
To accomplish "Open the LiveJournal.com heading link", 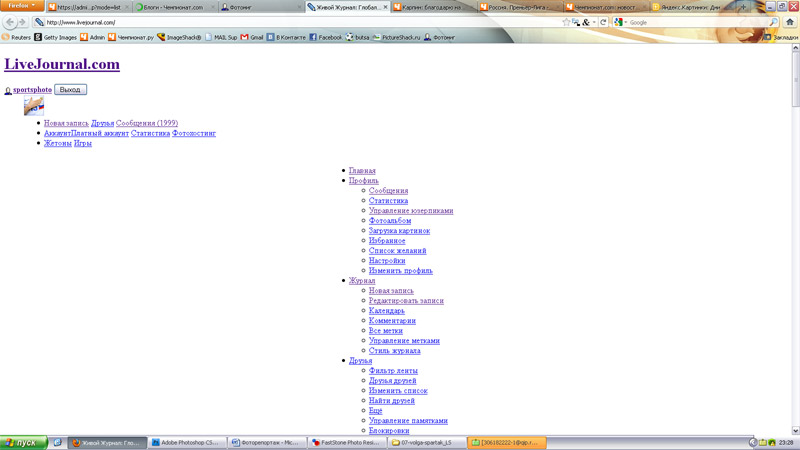I will click(62, 64).
